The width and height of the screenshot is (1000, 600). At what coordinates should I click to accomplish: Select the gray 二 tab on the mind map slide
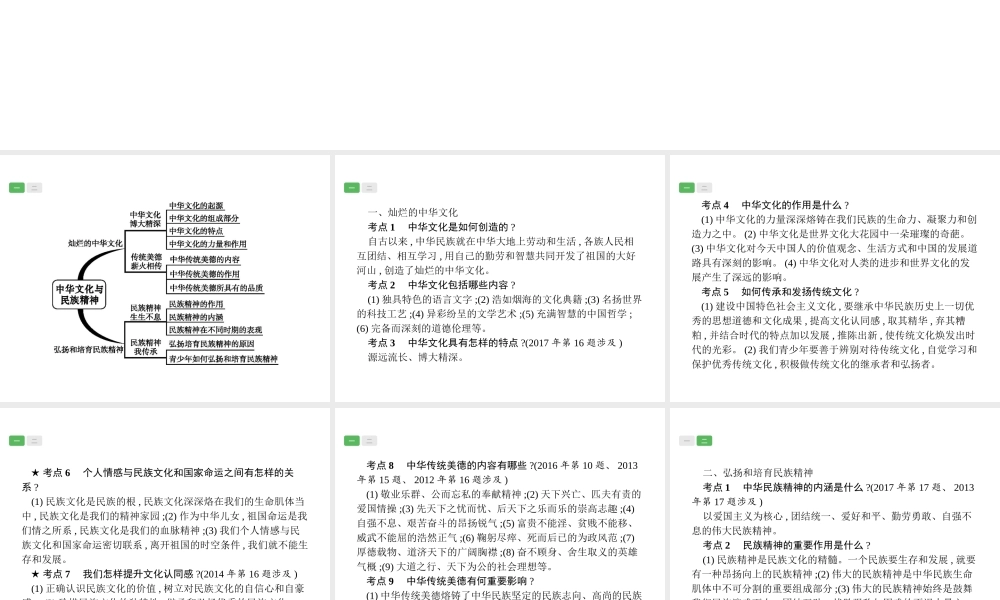coord(34,187)
